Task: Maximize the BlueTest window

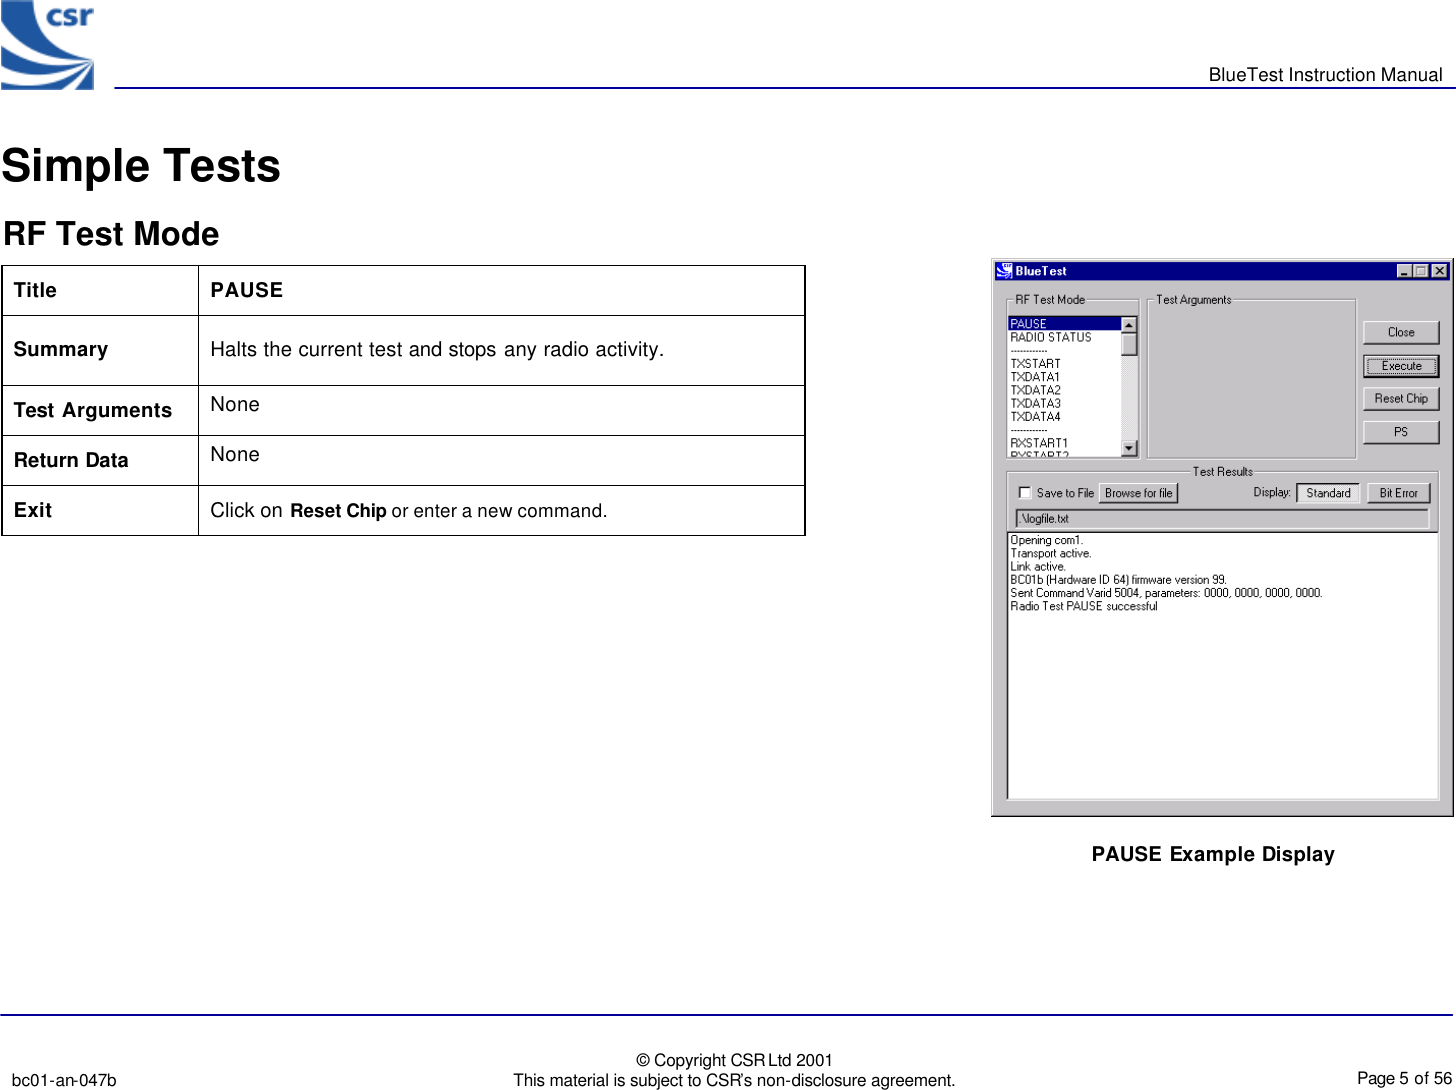Action: tap(1420, 271)
